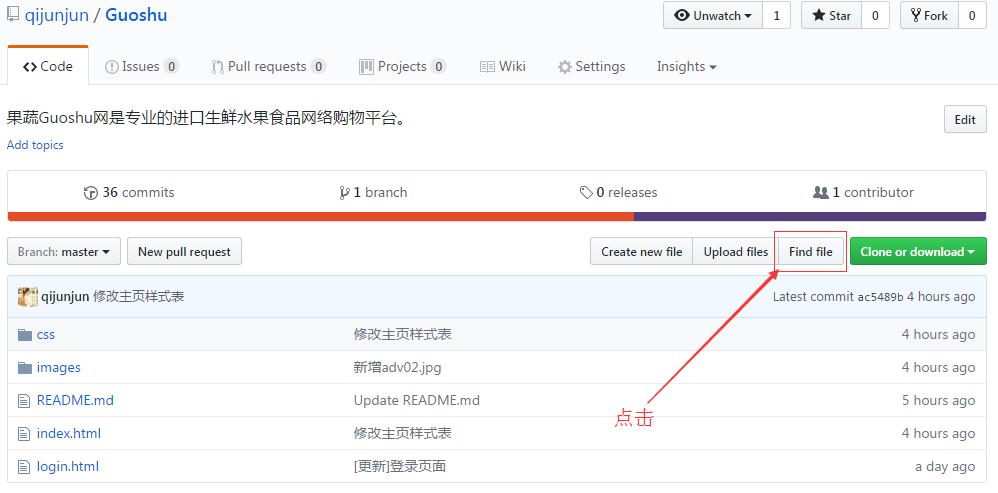This screenshot has width=998, height=493.
Task: Open the index.html file
Action: point(69,434)
